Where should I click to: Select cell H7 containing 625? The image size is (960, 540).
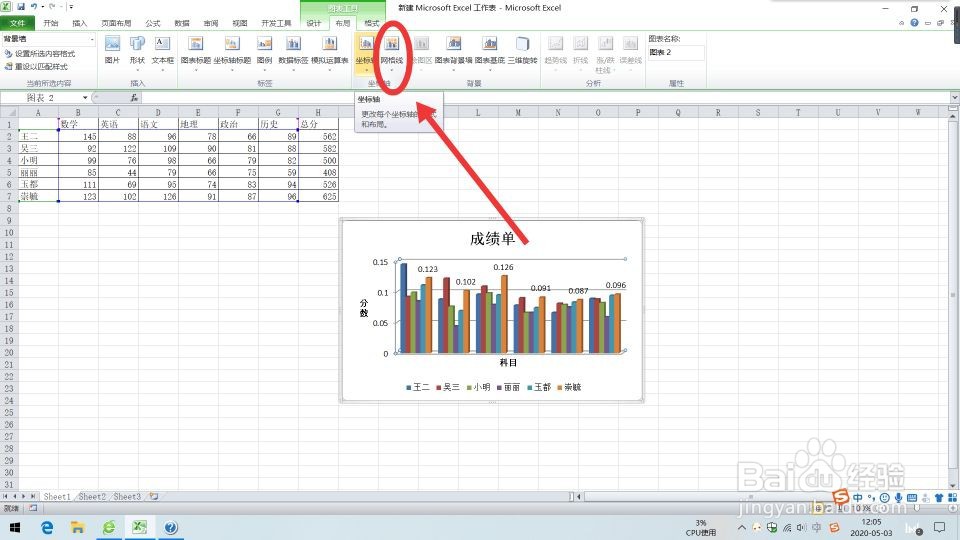[x=318, y=197]
